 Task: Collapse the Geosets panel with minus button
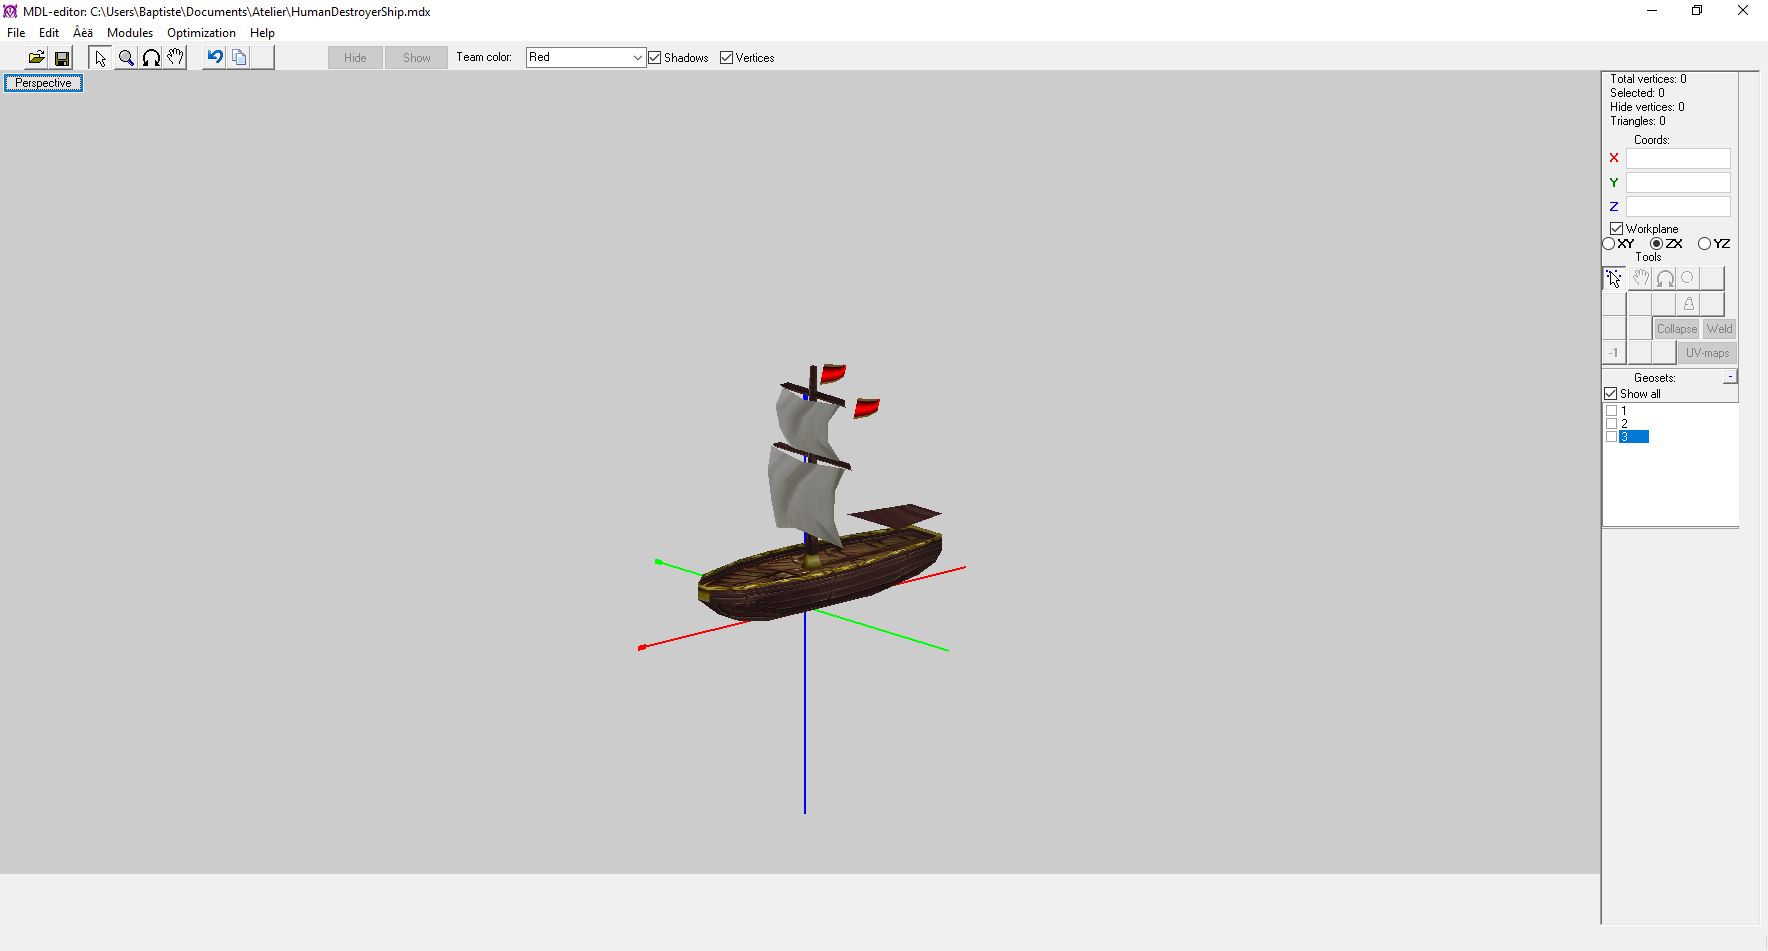pyautogui.click(x=1730, y=377)
